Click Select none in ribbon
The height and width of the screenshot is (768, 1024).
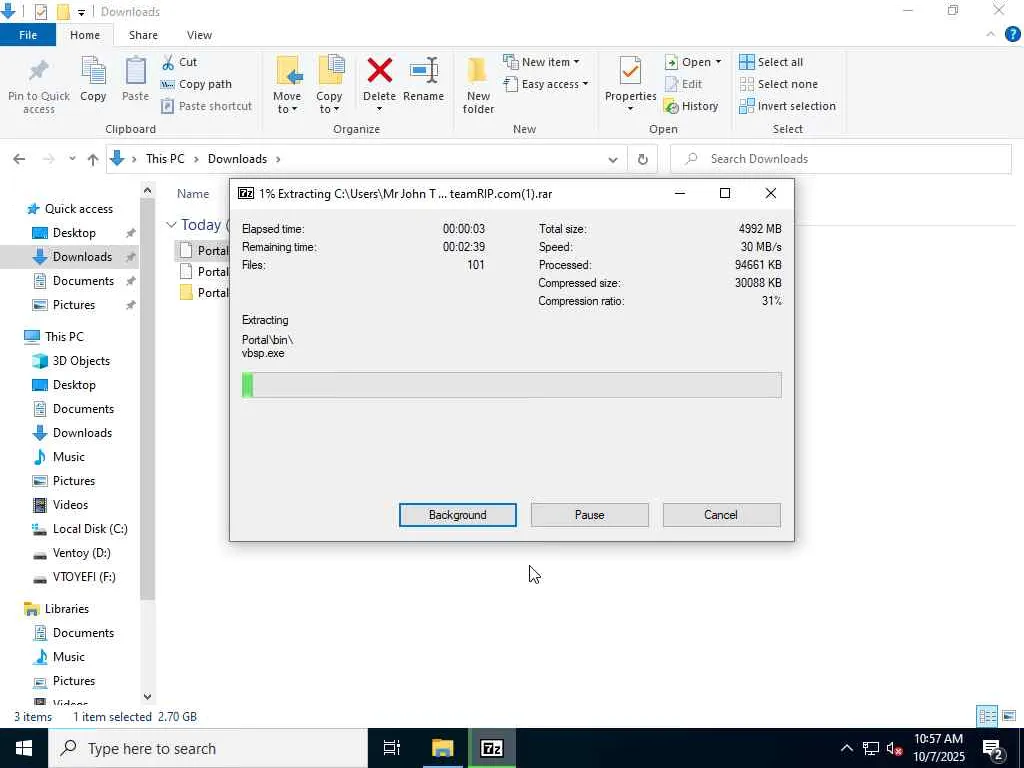pyautogui.click(x=778, y=84)
